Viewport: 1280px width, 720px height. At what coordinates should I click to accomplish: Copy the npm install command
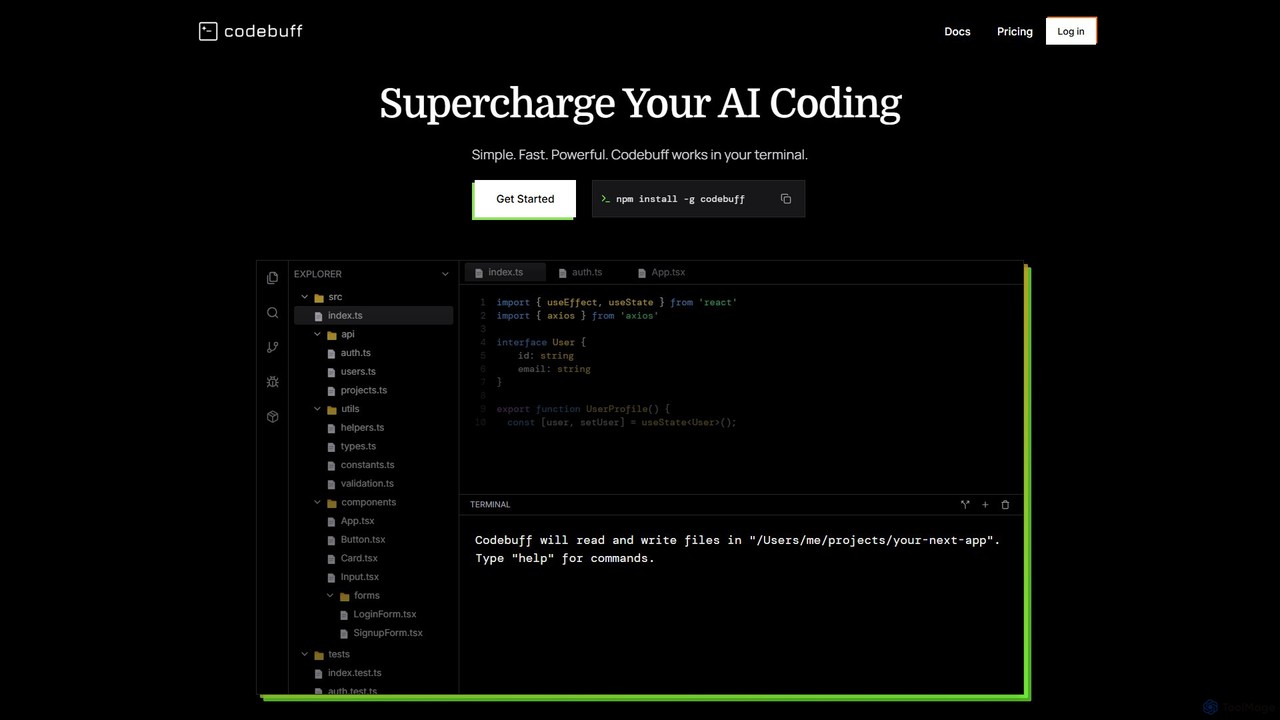coord(786,199)
